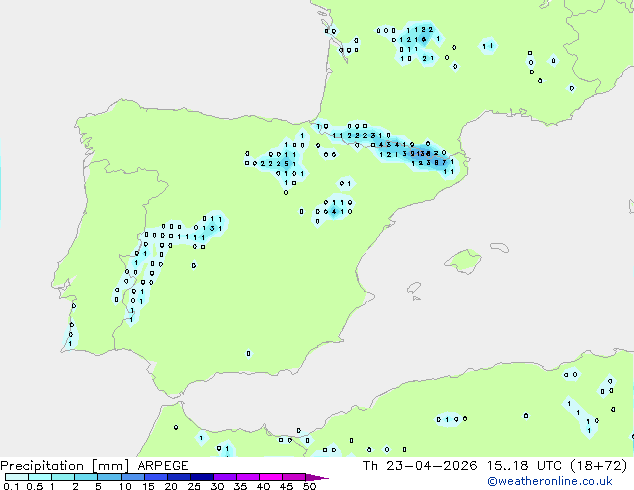Click the above-50 mm legend arrow tip
Image resolution: width=634 pixels, height=490 pixels.
click(x=317, y=477)
